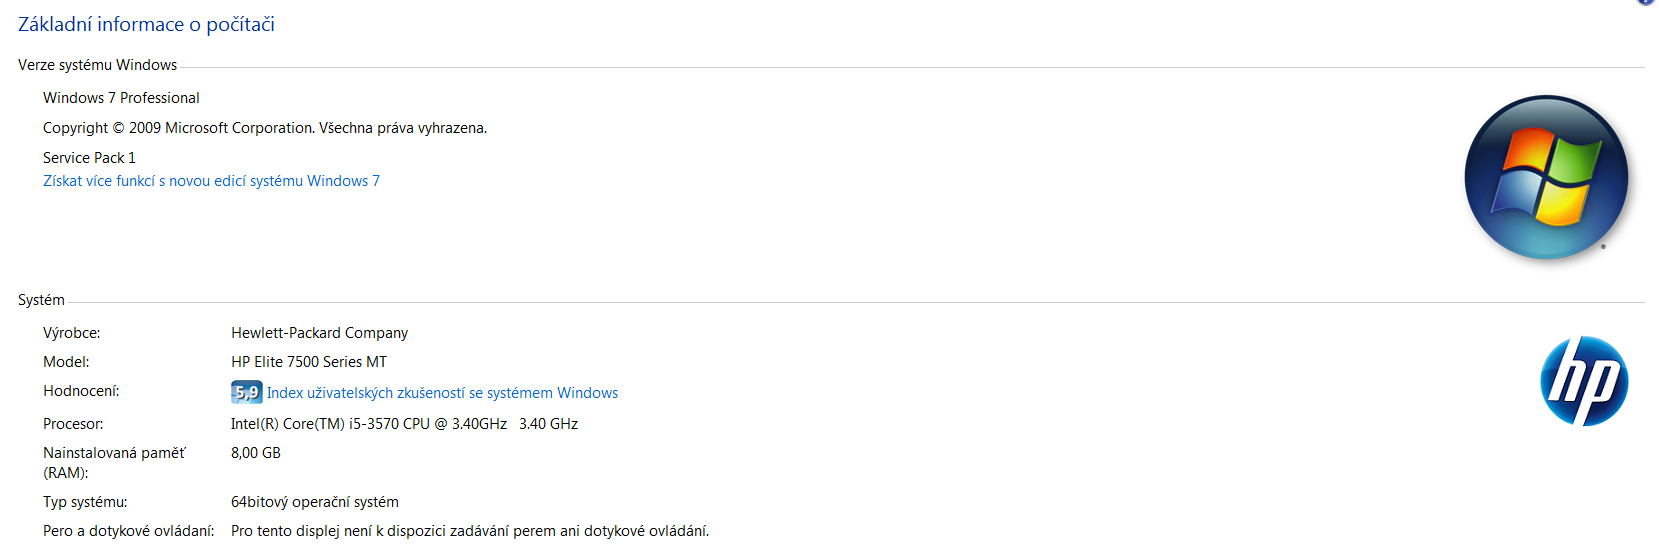Click the 'Procesor:' label

point(73,424)
